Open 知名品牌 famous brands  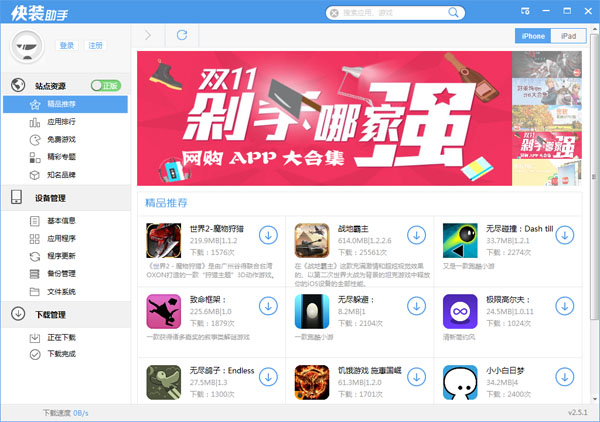point(61,175)
